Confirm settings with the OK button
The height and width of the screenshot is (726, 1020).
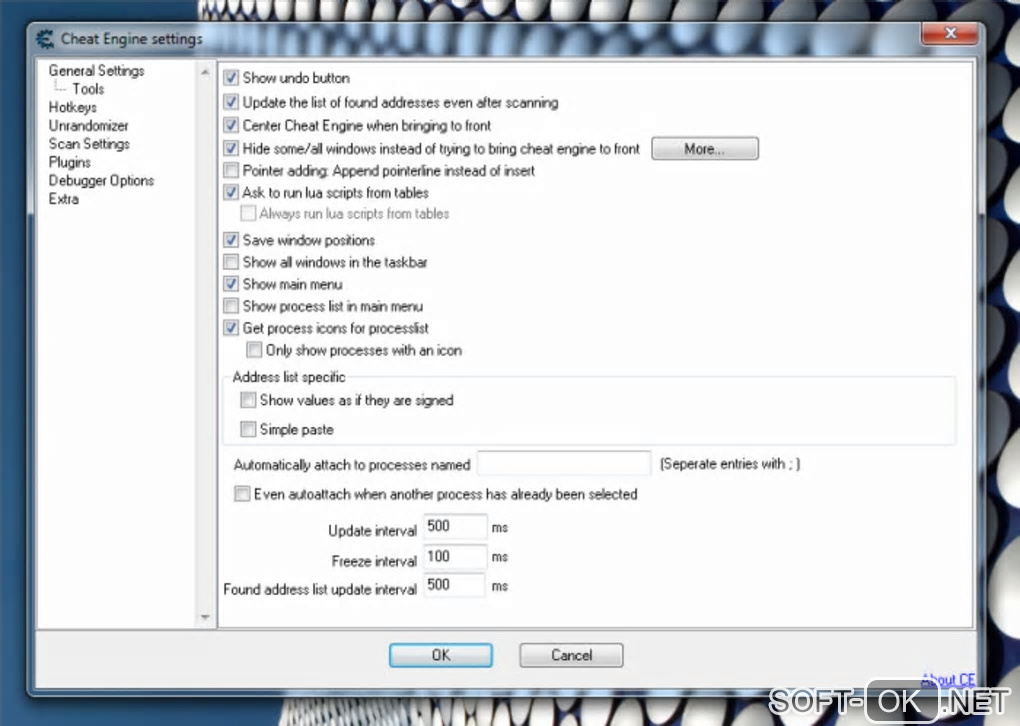tap(440, 655)
